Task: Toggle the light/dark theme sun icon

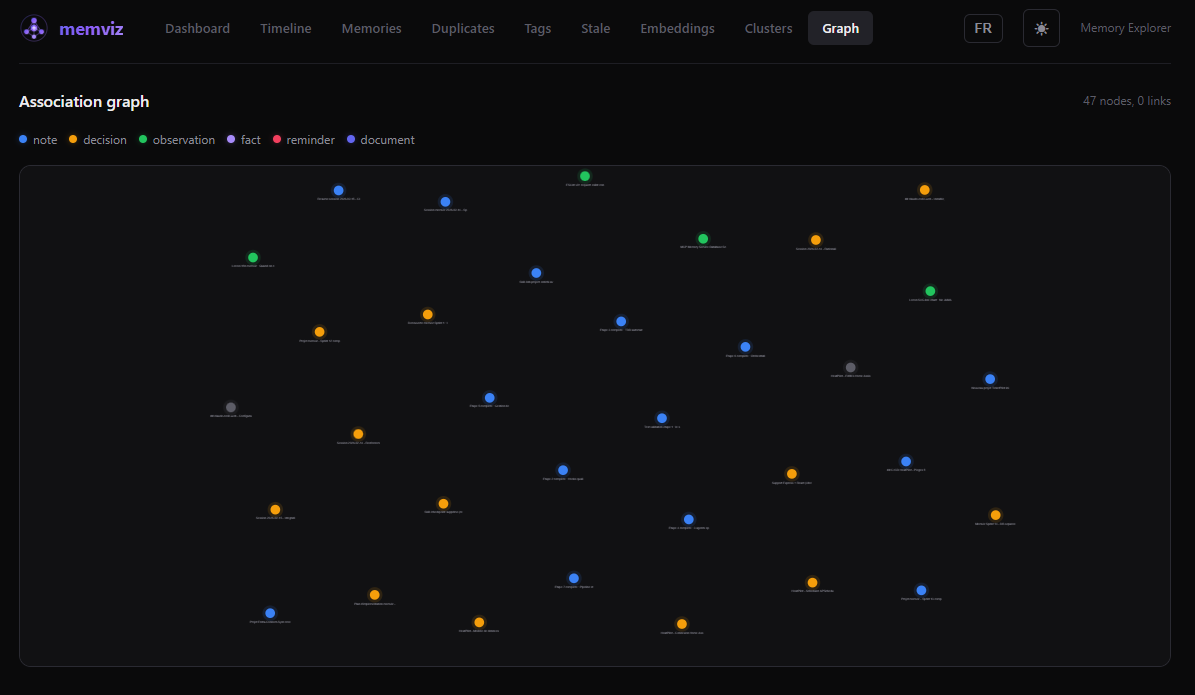Action: tap(1041, 28)
